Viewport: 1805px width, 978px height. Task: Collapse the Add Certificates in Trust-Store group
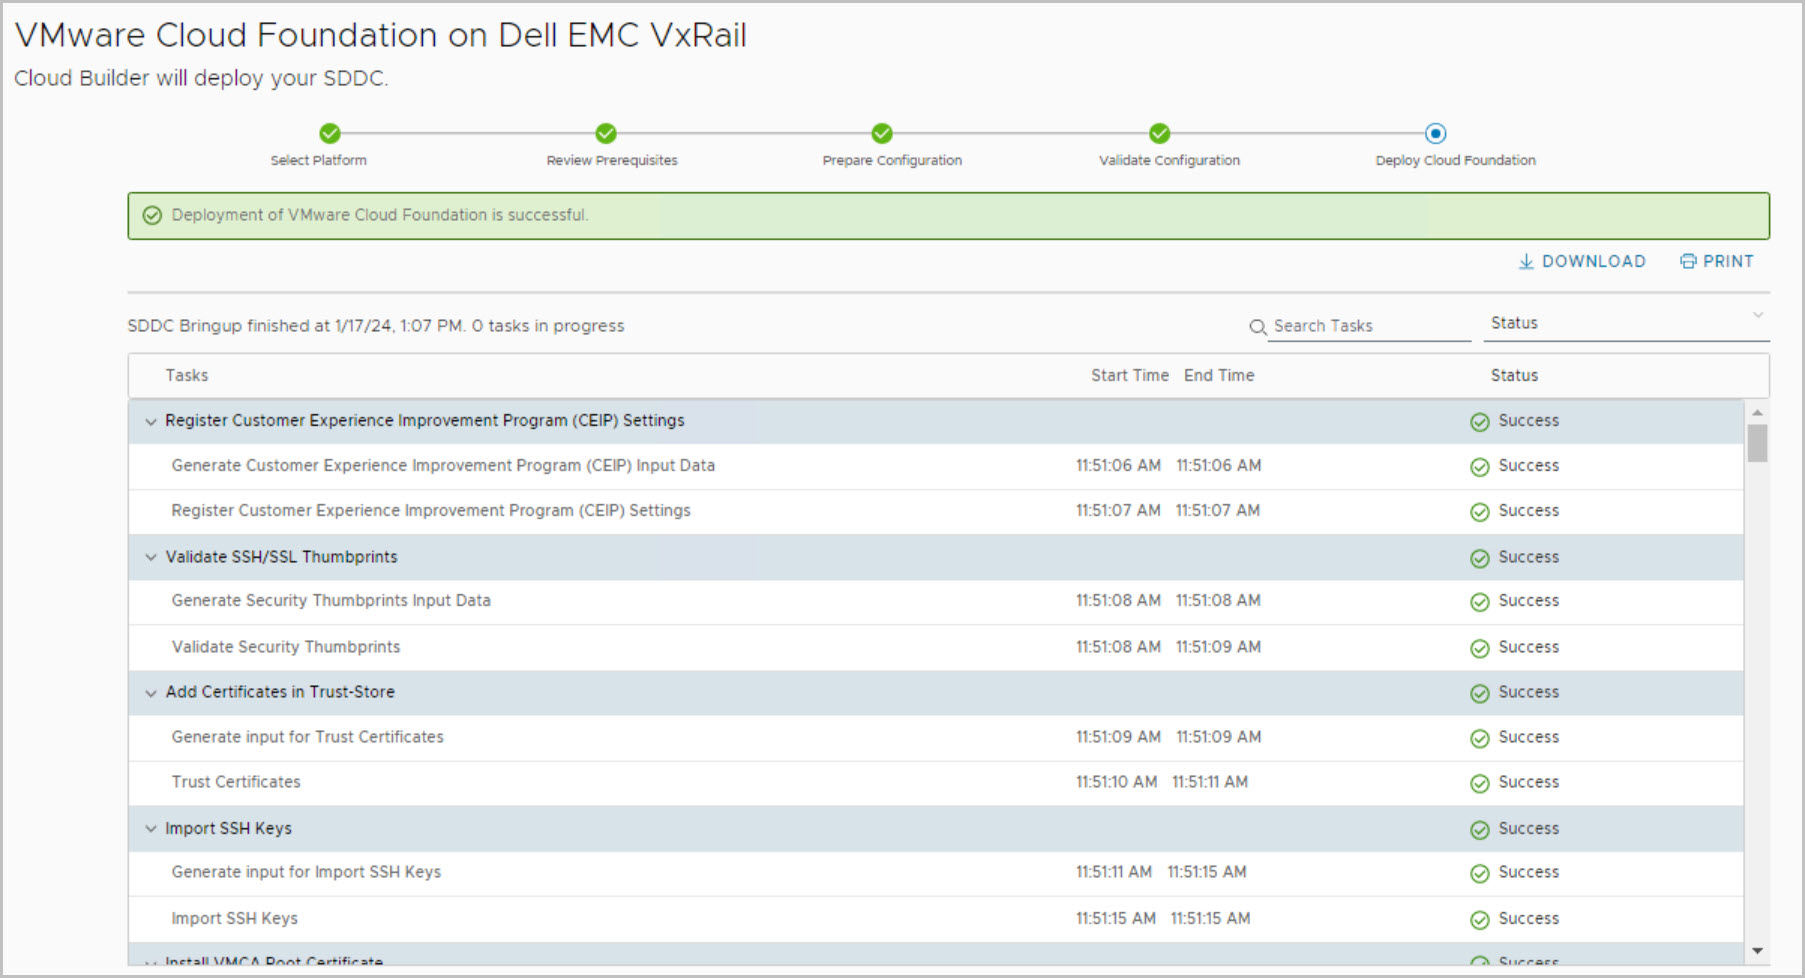(x=151, y=693)
